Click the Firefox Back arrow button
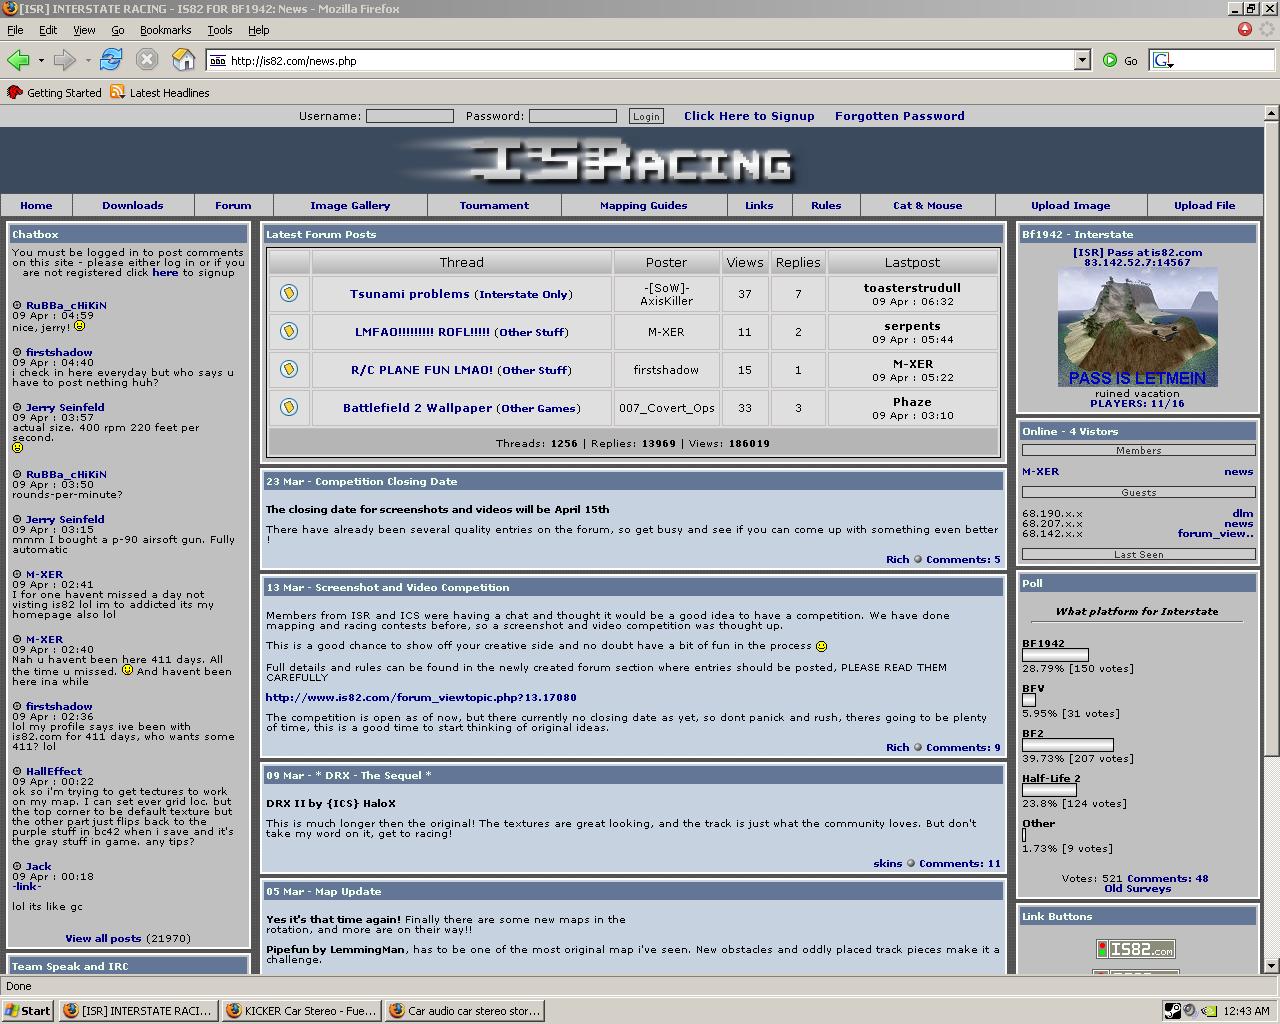 tap(18, 60)
